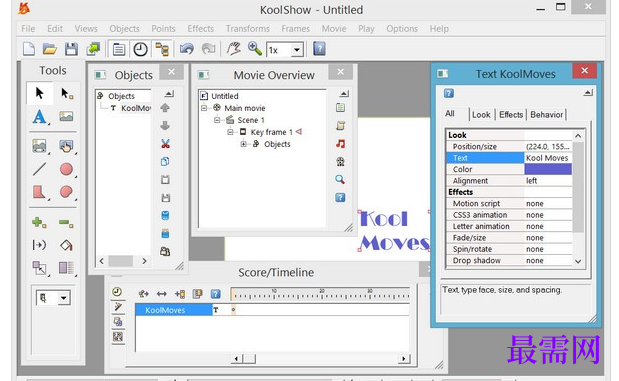The height and width of the screenshot is (381, 619).
Task: Click the film reel icon in Movie Overview
Action: click(340, 161)
